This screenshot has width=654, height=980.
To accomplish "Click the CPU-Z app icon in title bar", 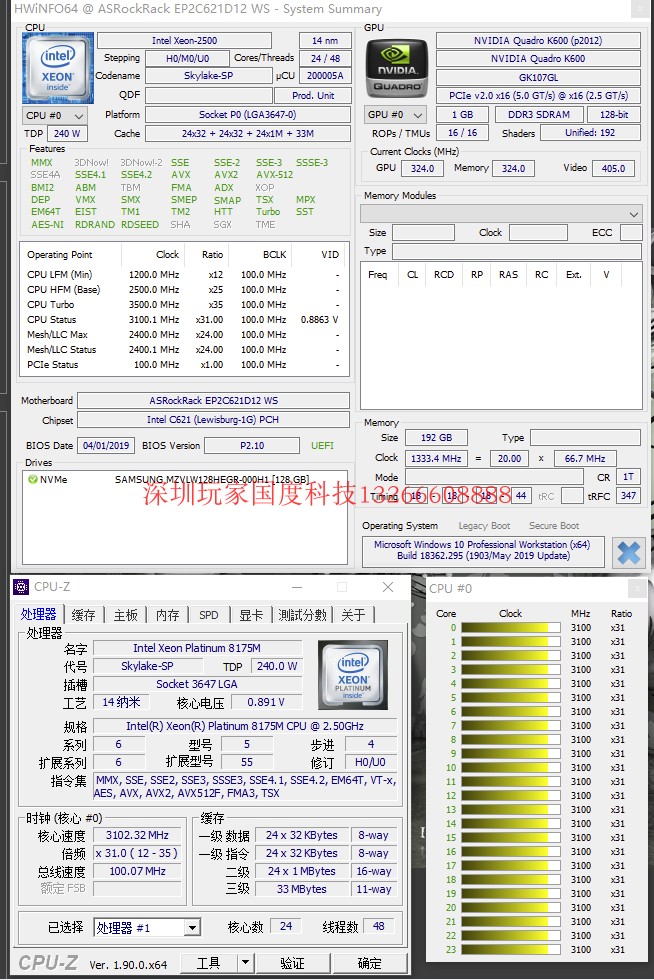I will click(x=21, y=587).
